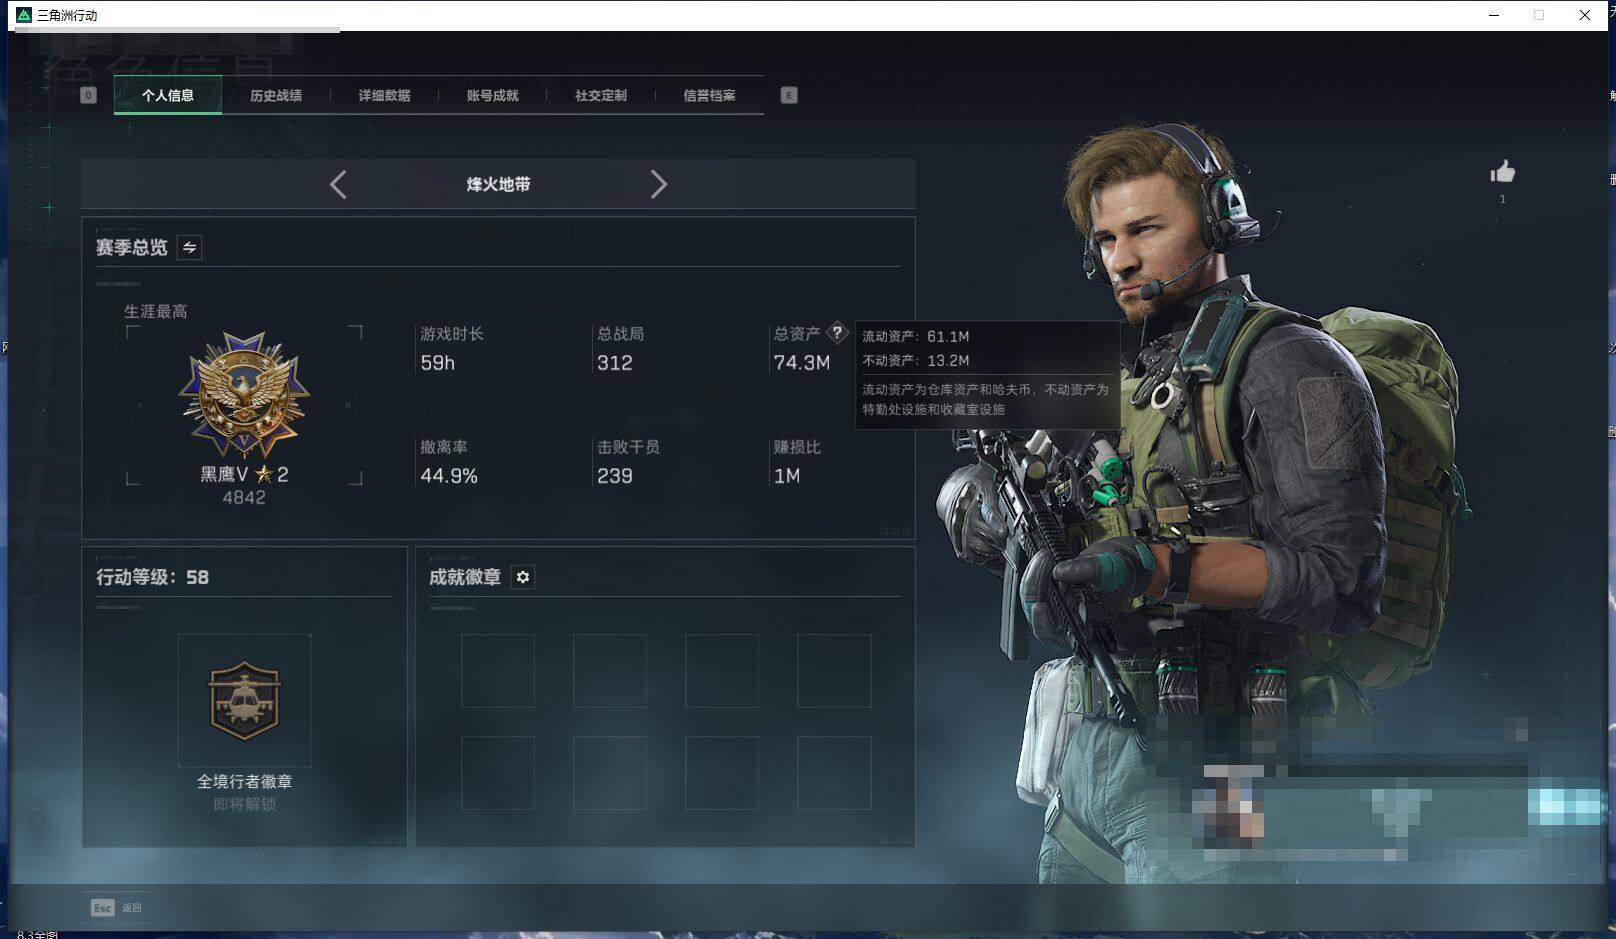This screenshot has height=939, width=1616.
Task: Click the 黑鹰V rank medal emblem
Action: pyautogui.click(x=244, y=395)
